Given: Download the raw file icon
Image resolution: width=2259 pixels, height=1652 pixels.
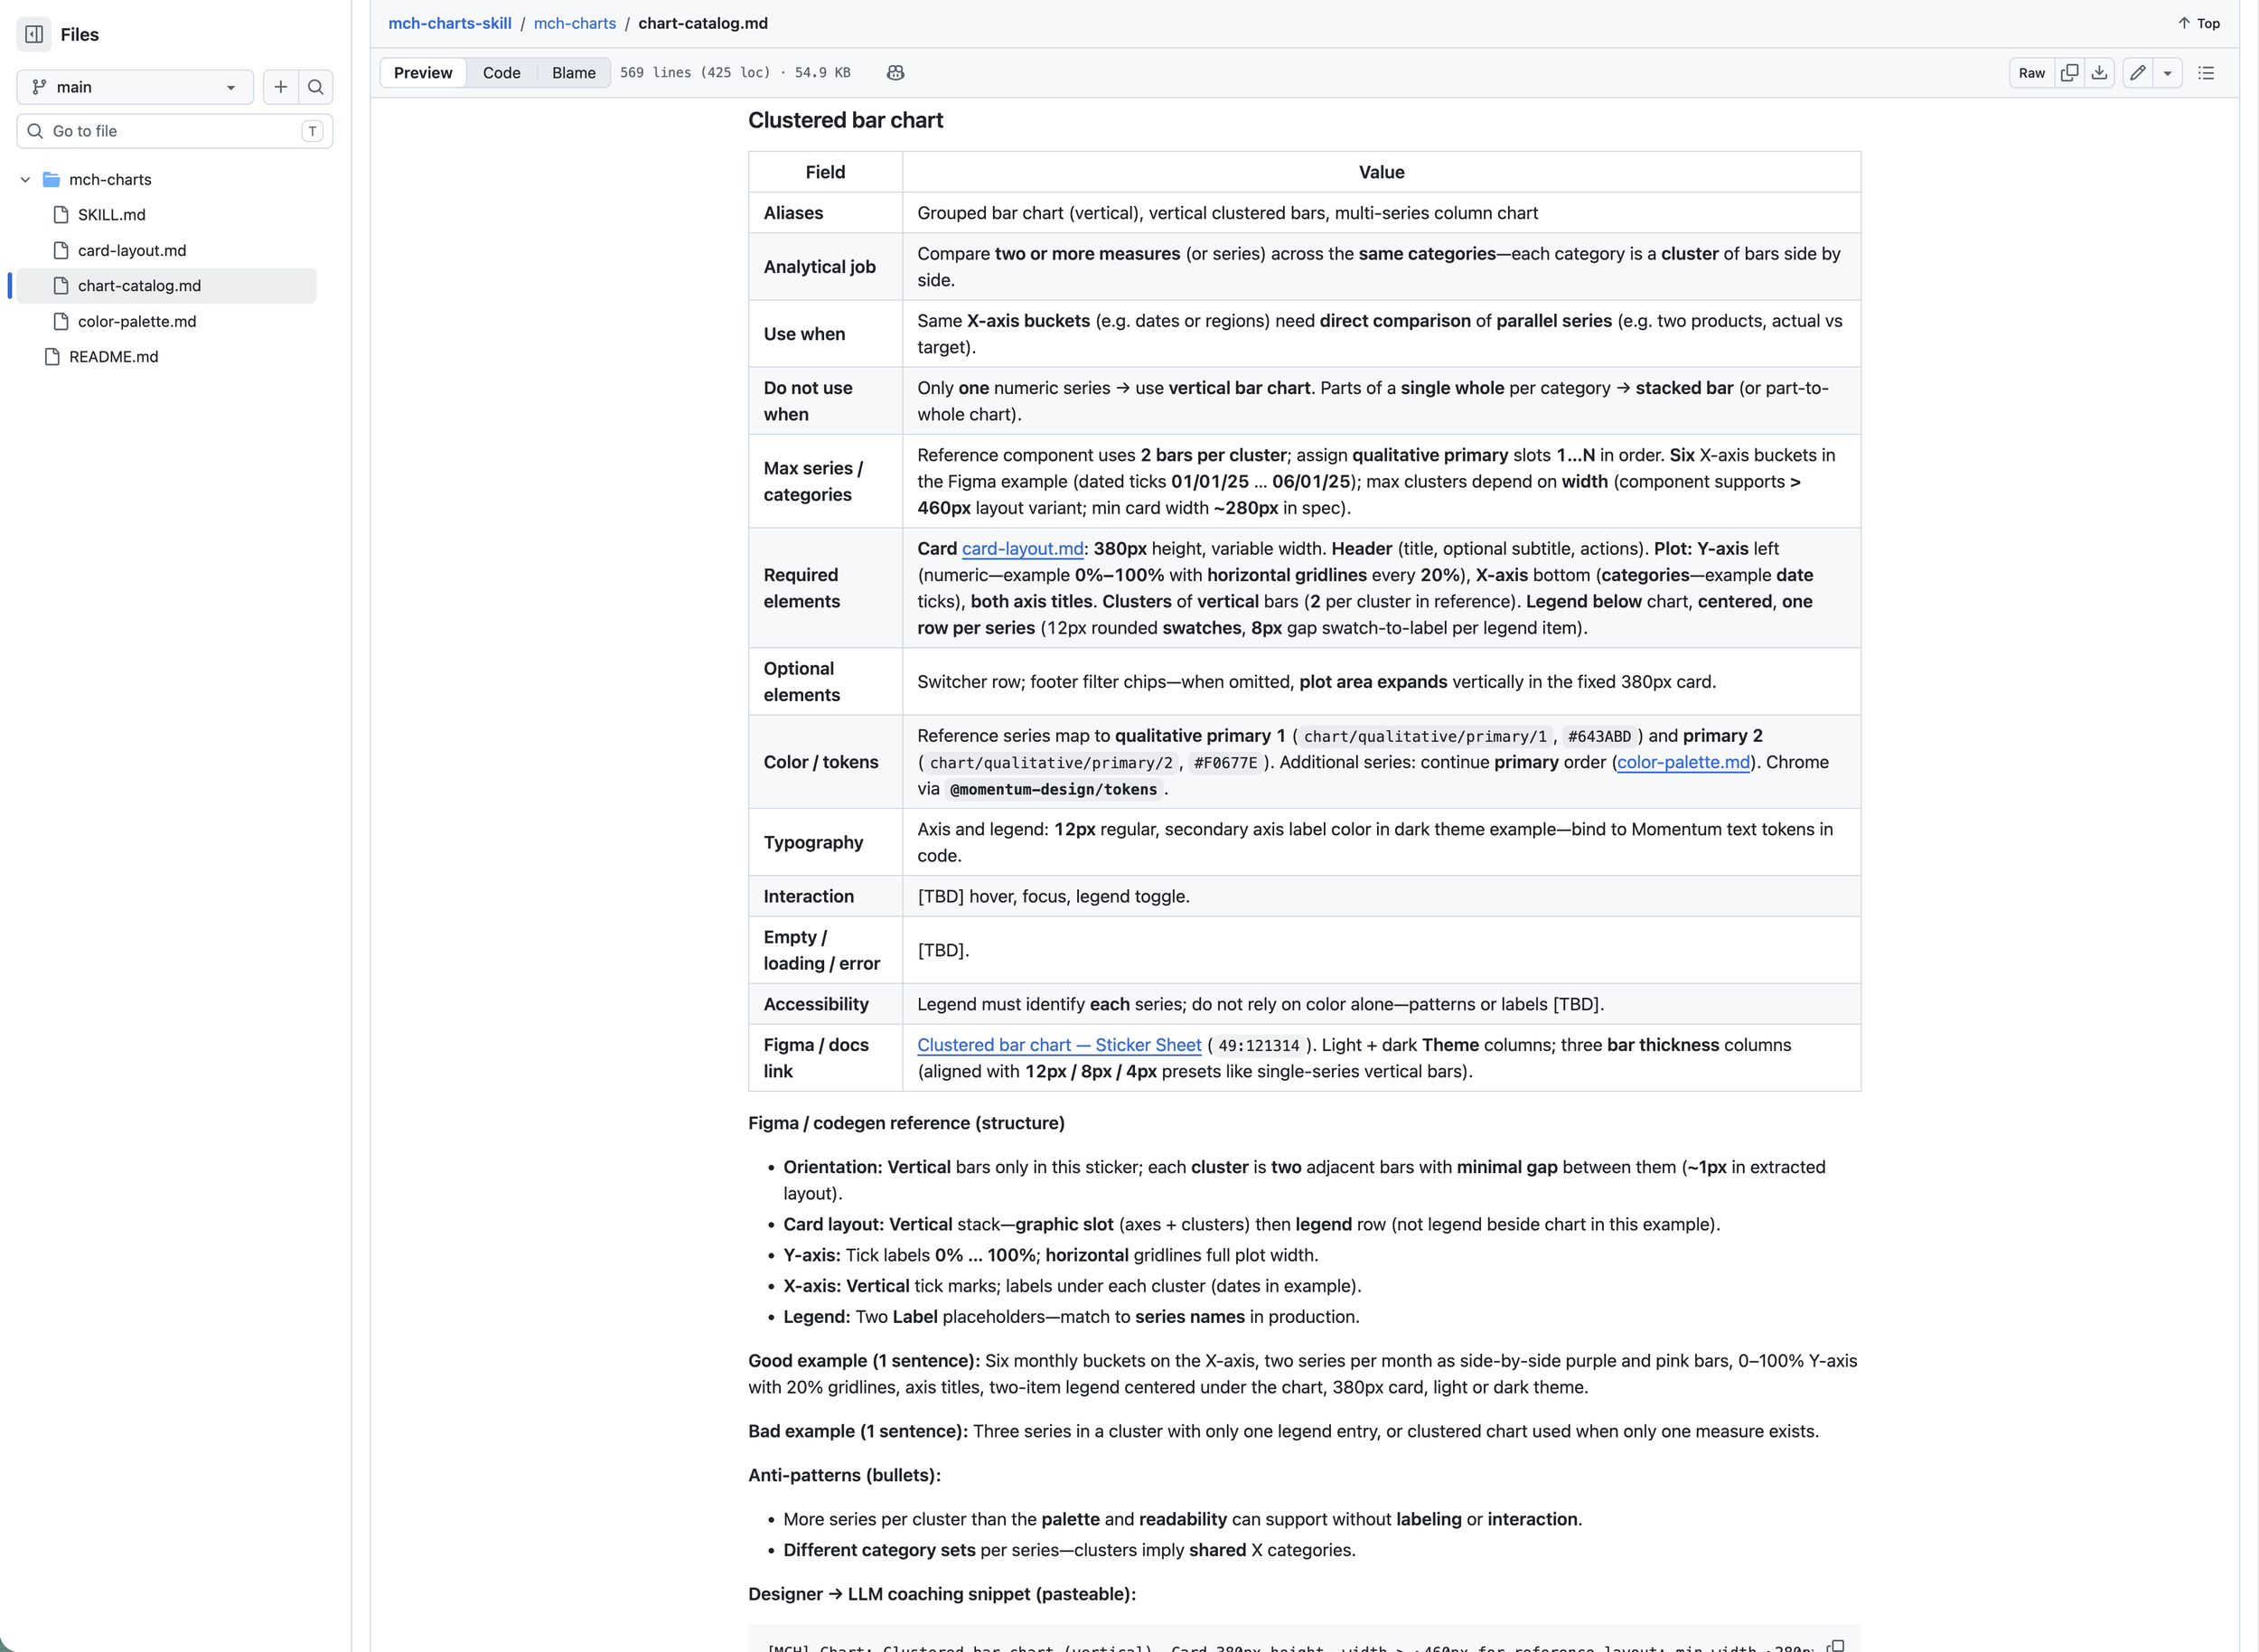Looking at the screenshot, I should click(x=2100, y=73).
